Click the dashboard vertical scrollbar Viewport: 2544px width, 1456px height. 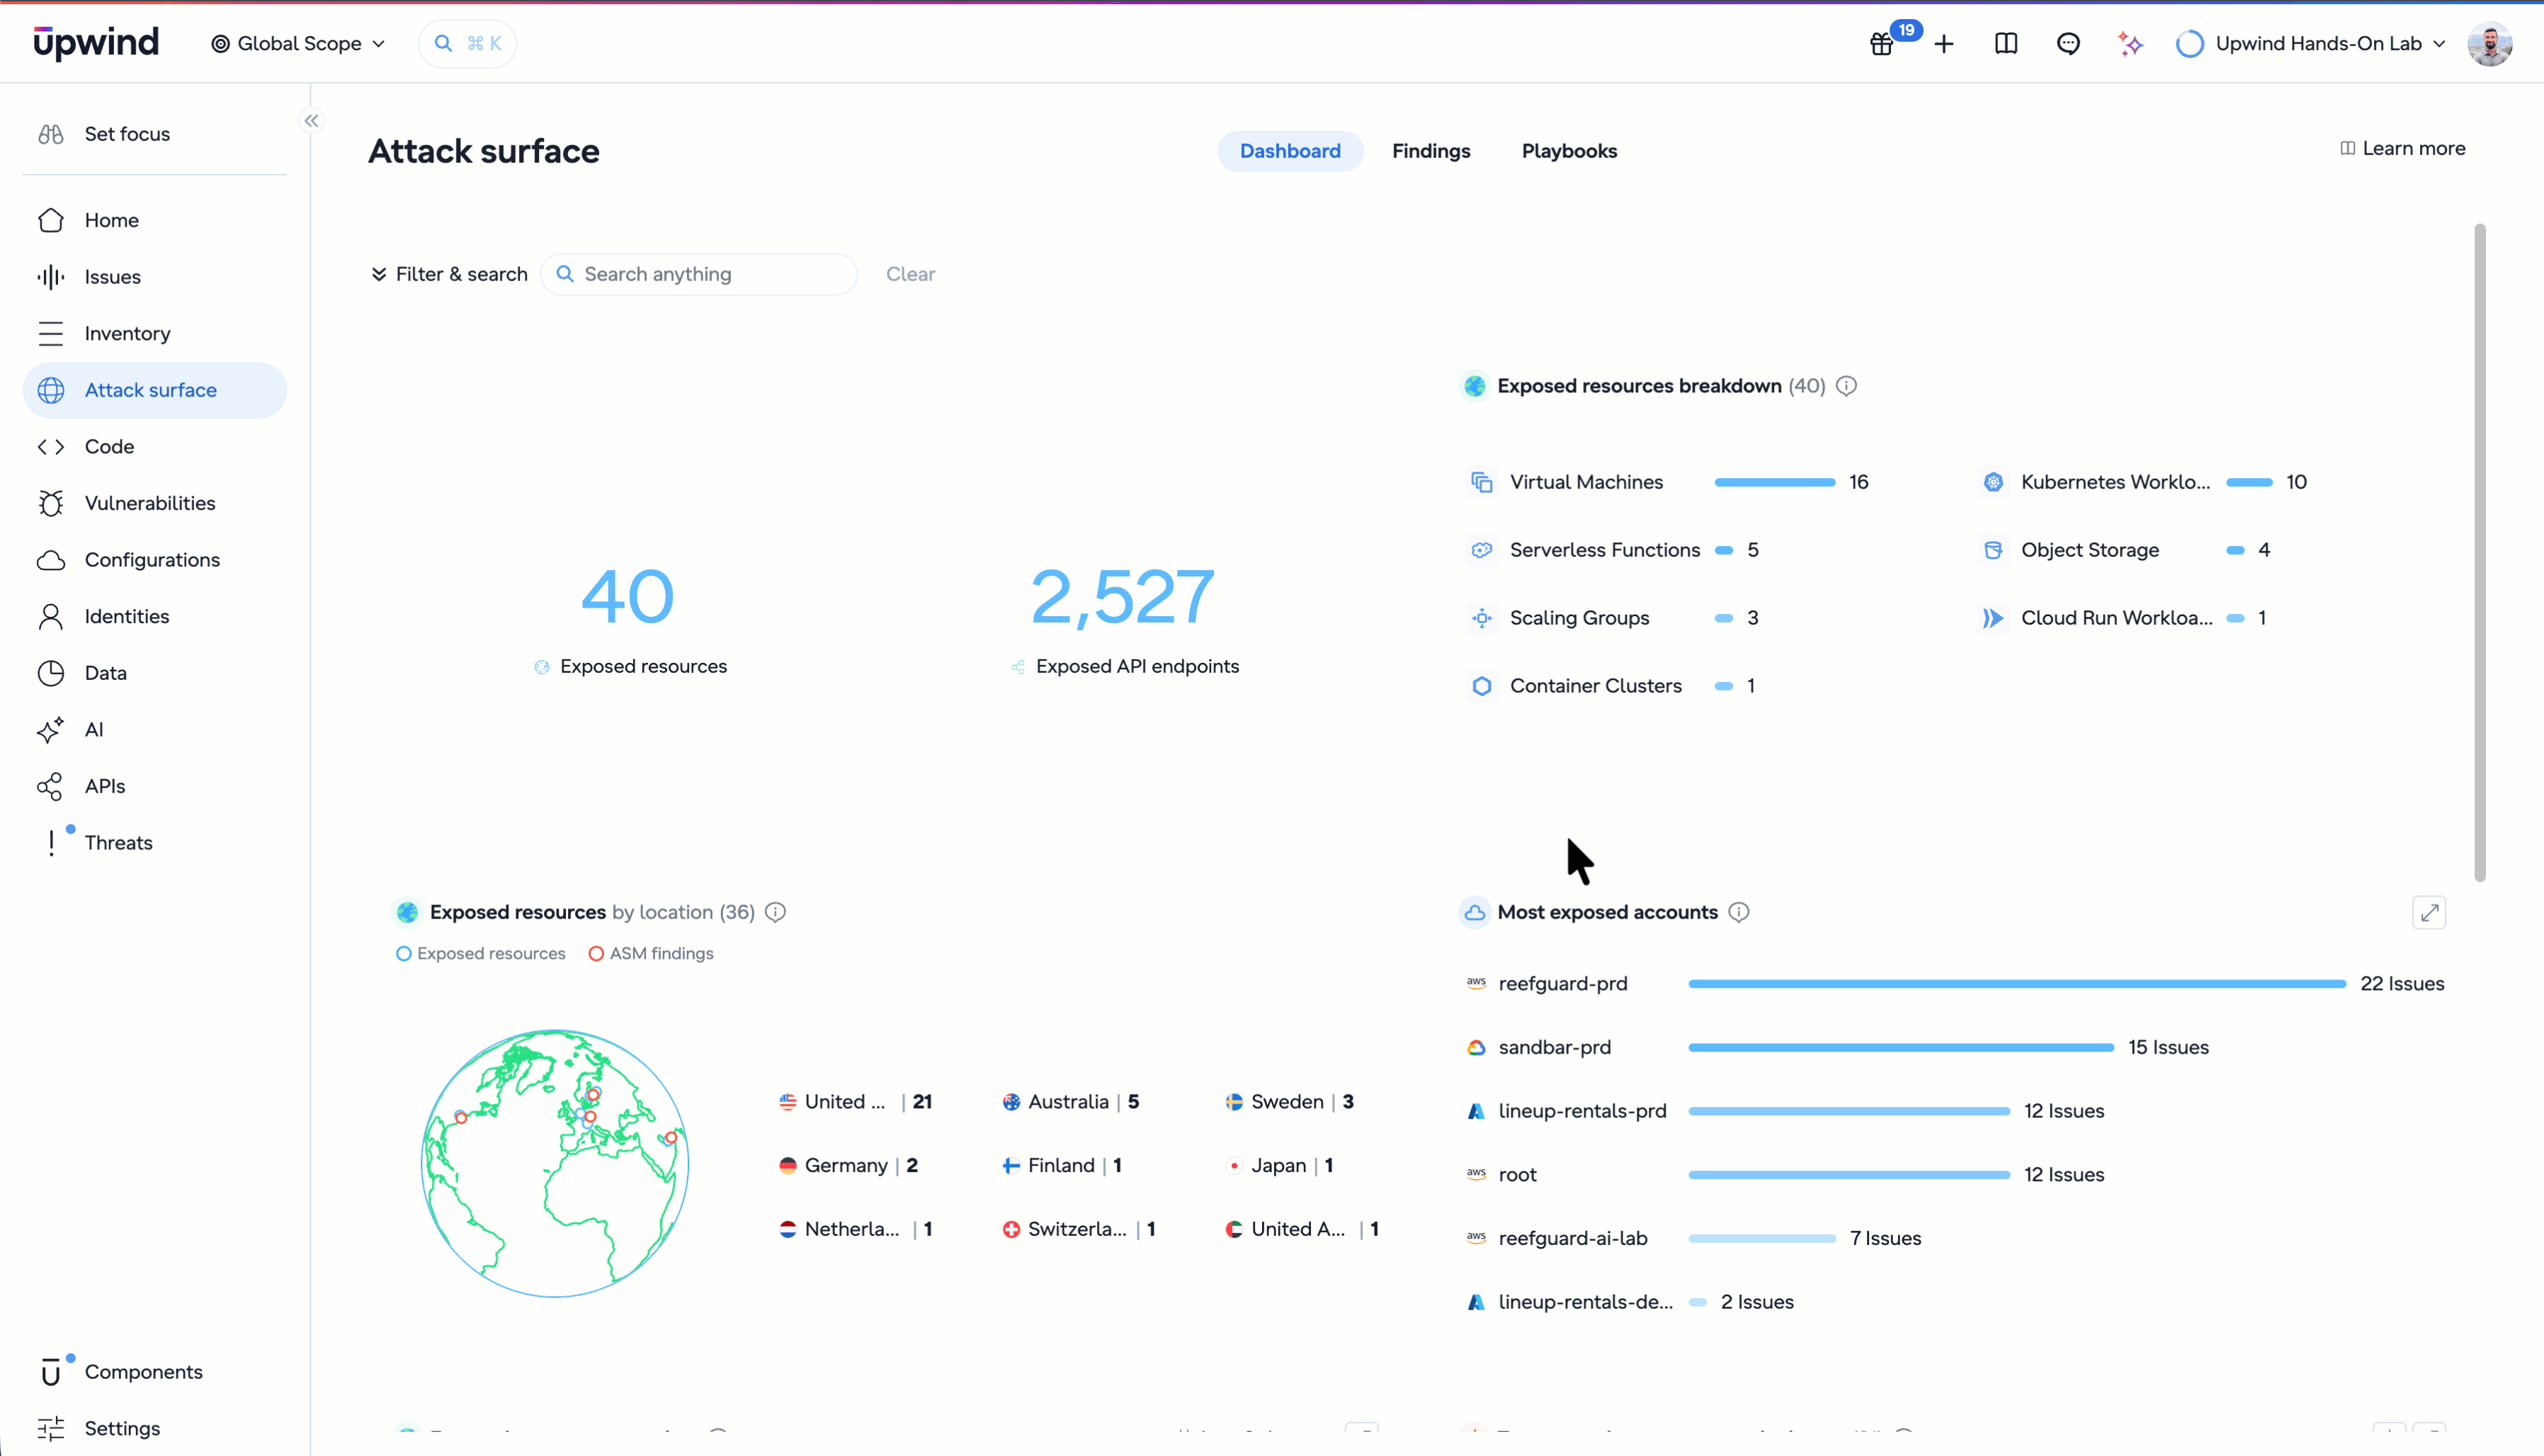pos(2480,553)
